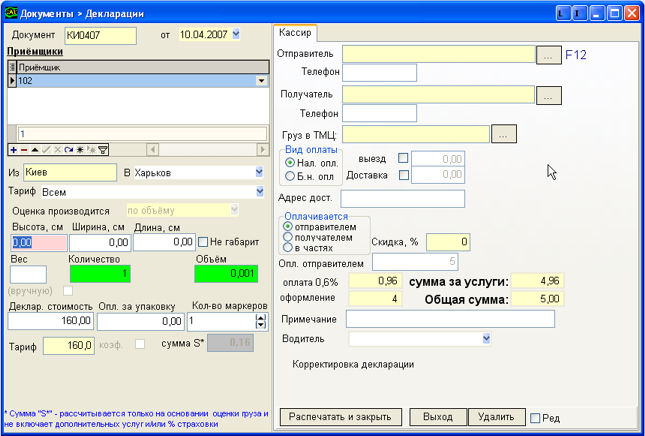Viewport: 645px width, 436px height.
Task: Click the app icon in the title bar
Action: tap(11, 13)
